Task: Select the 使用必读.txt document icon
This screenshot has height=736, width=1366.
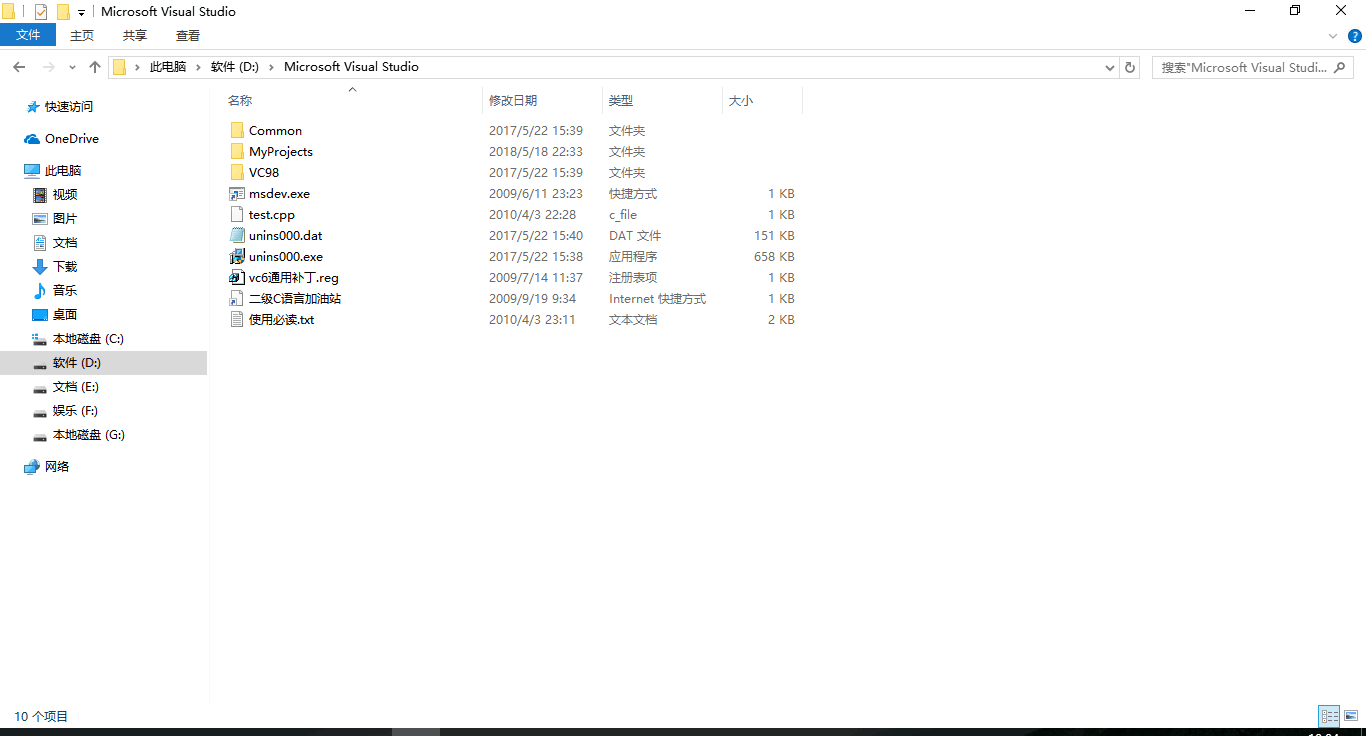Action: coord(237,319)
